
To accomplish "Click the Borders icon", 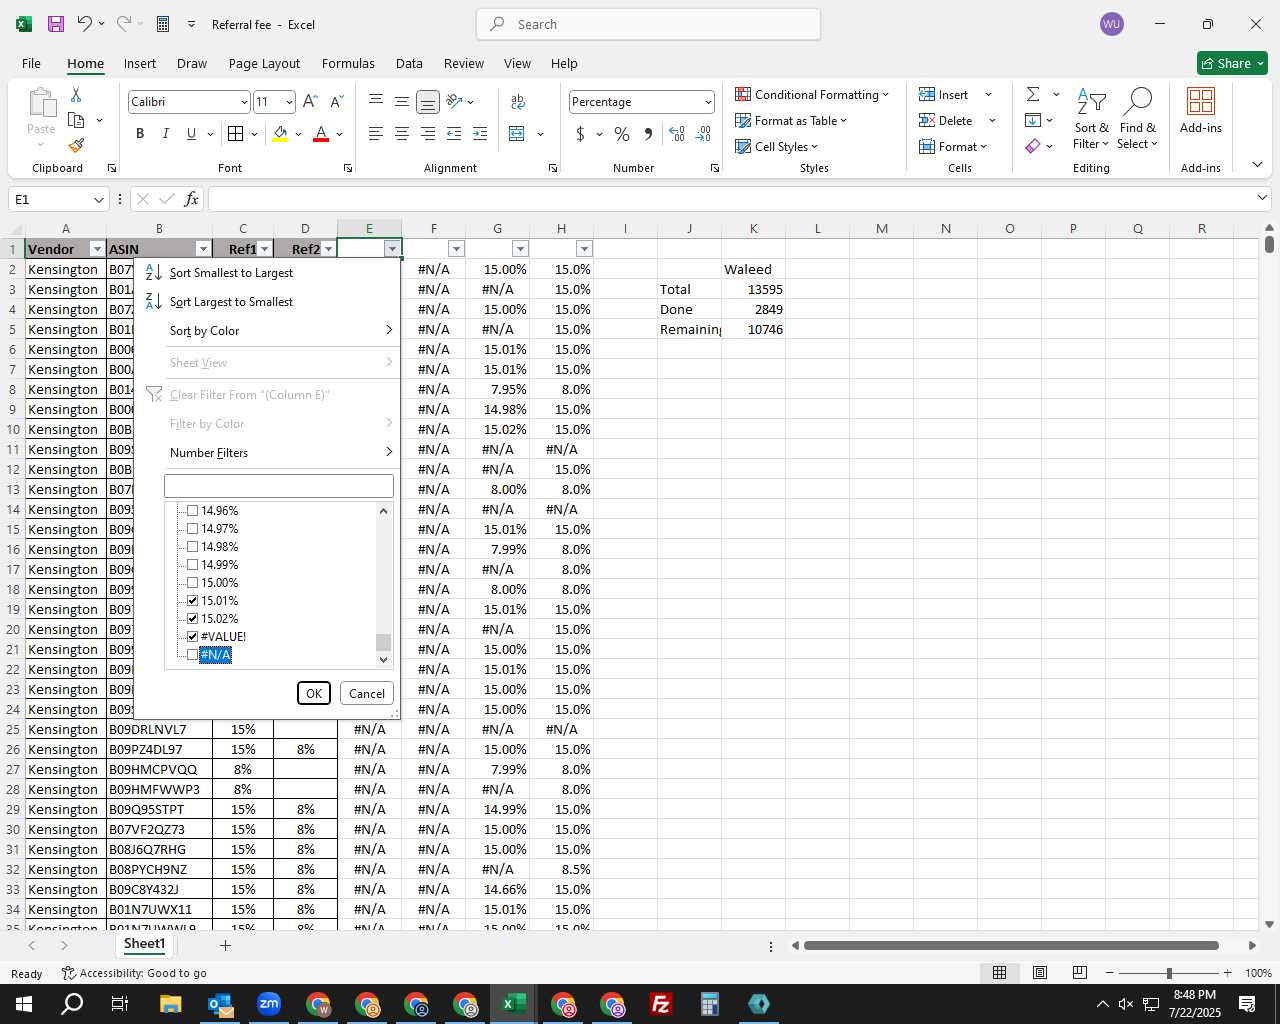I will [235, 134].
